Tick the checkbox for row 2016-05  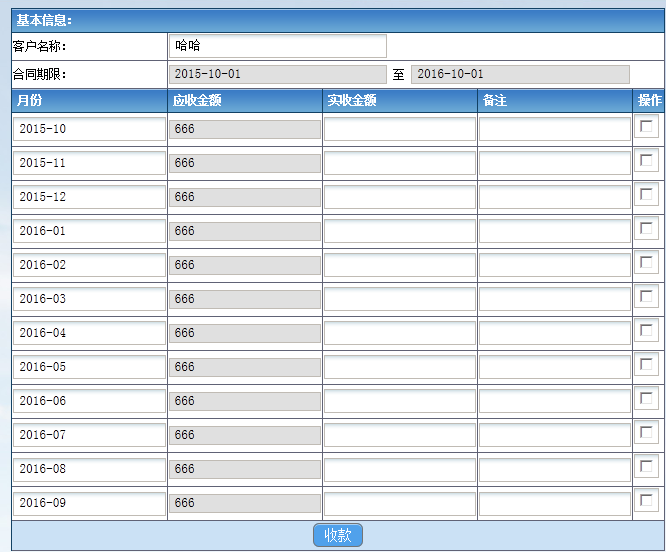[x=646, y=364]
